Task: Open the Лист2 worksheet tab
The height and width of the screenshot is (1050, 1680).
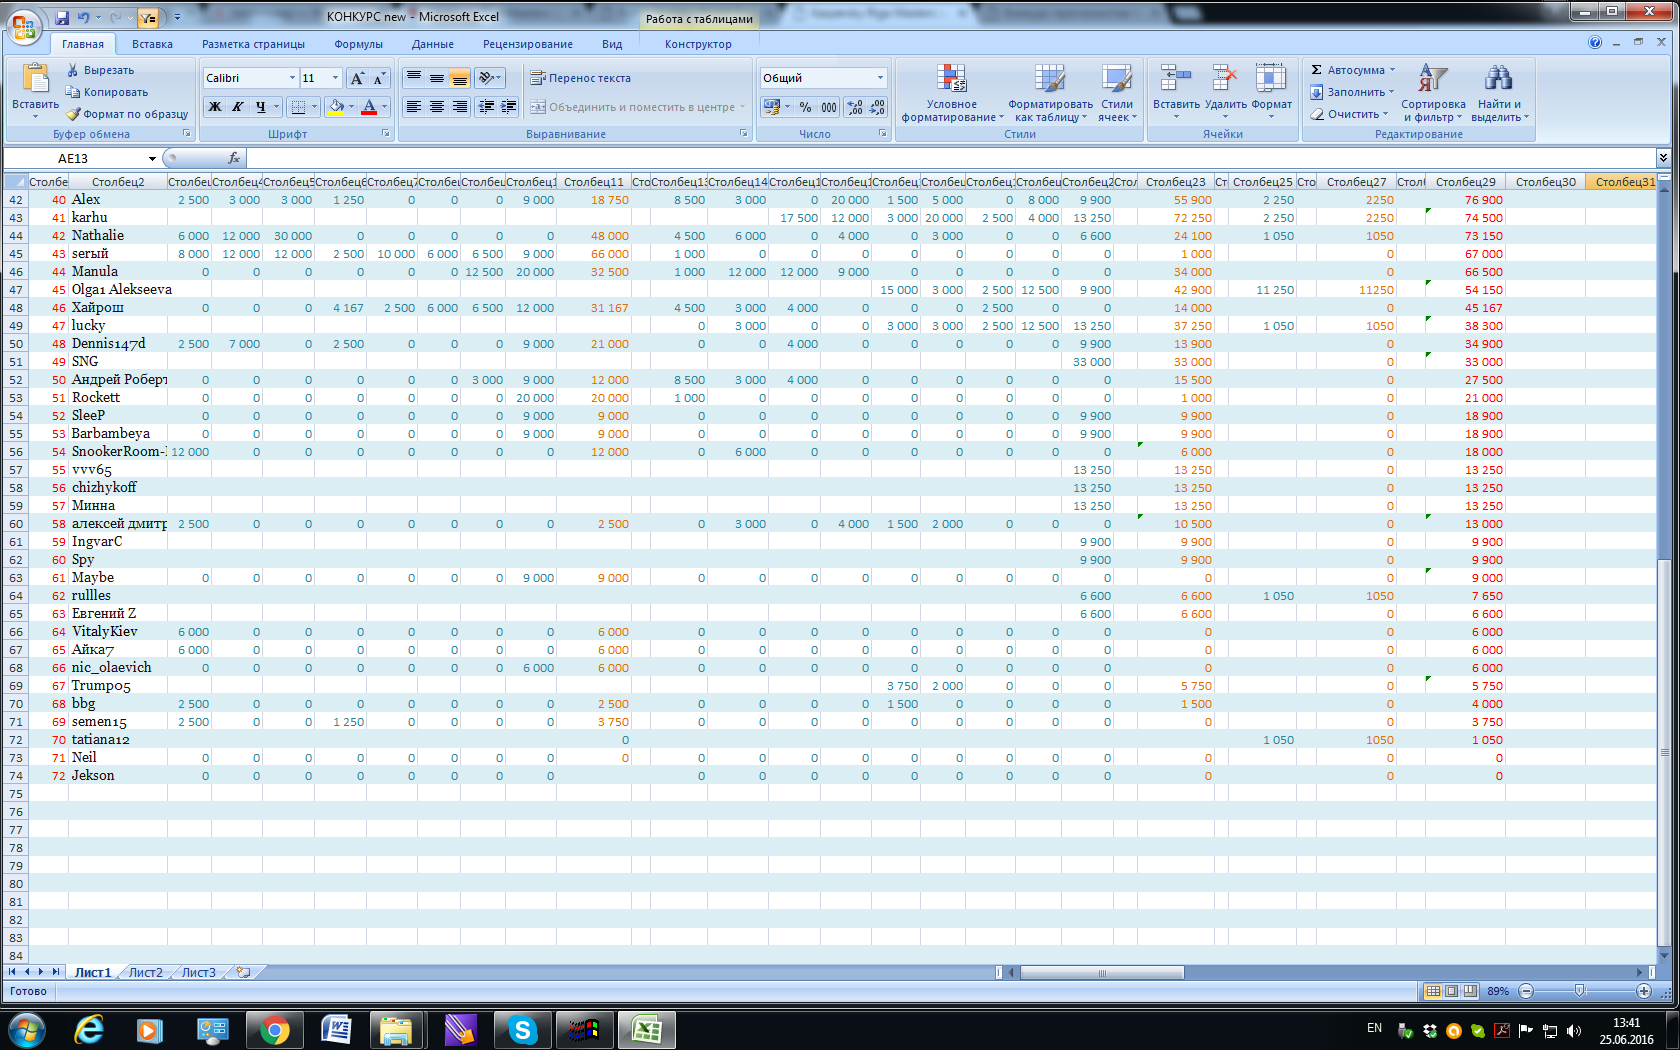Action: point(145,972)
